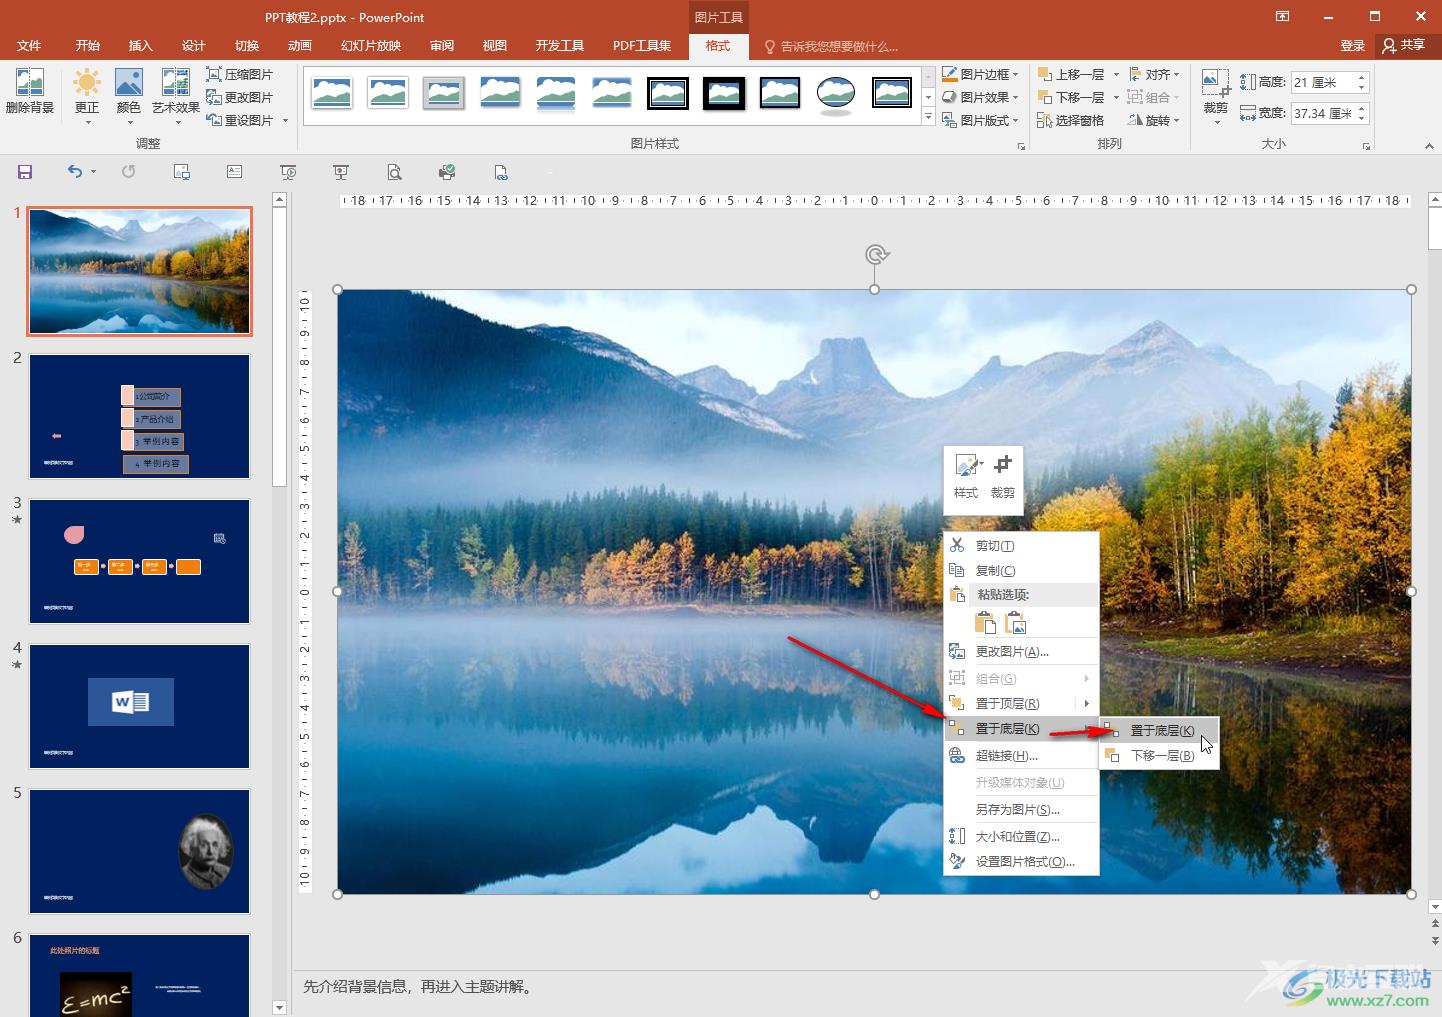1442x1017 pixels.
Task: Select slide 4 thumbnail with Word icon
Action: click(139, 706)
